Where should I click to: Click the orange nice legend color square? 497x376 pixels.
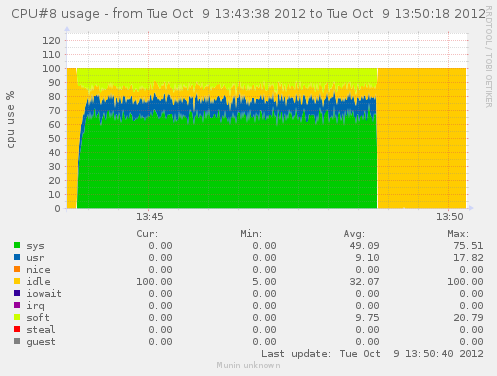(x=17, y=269)
